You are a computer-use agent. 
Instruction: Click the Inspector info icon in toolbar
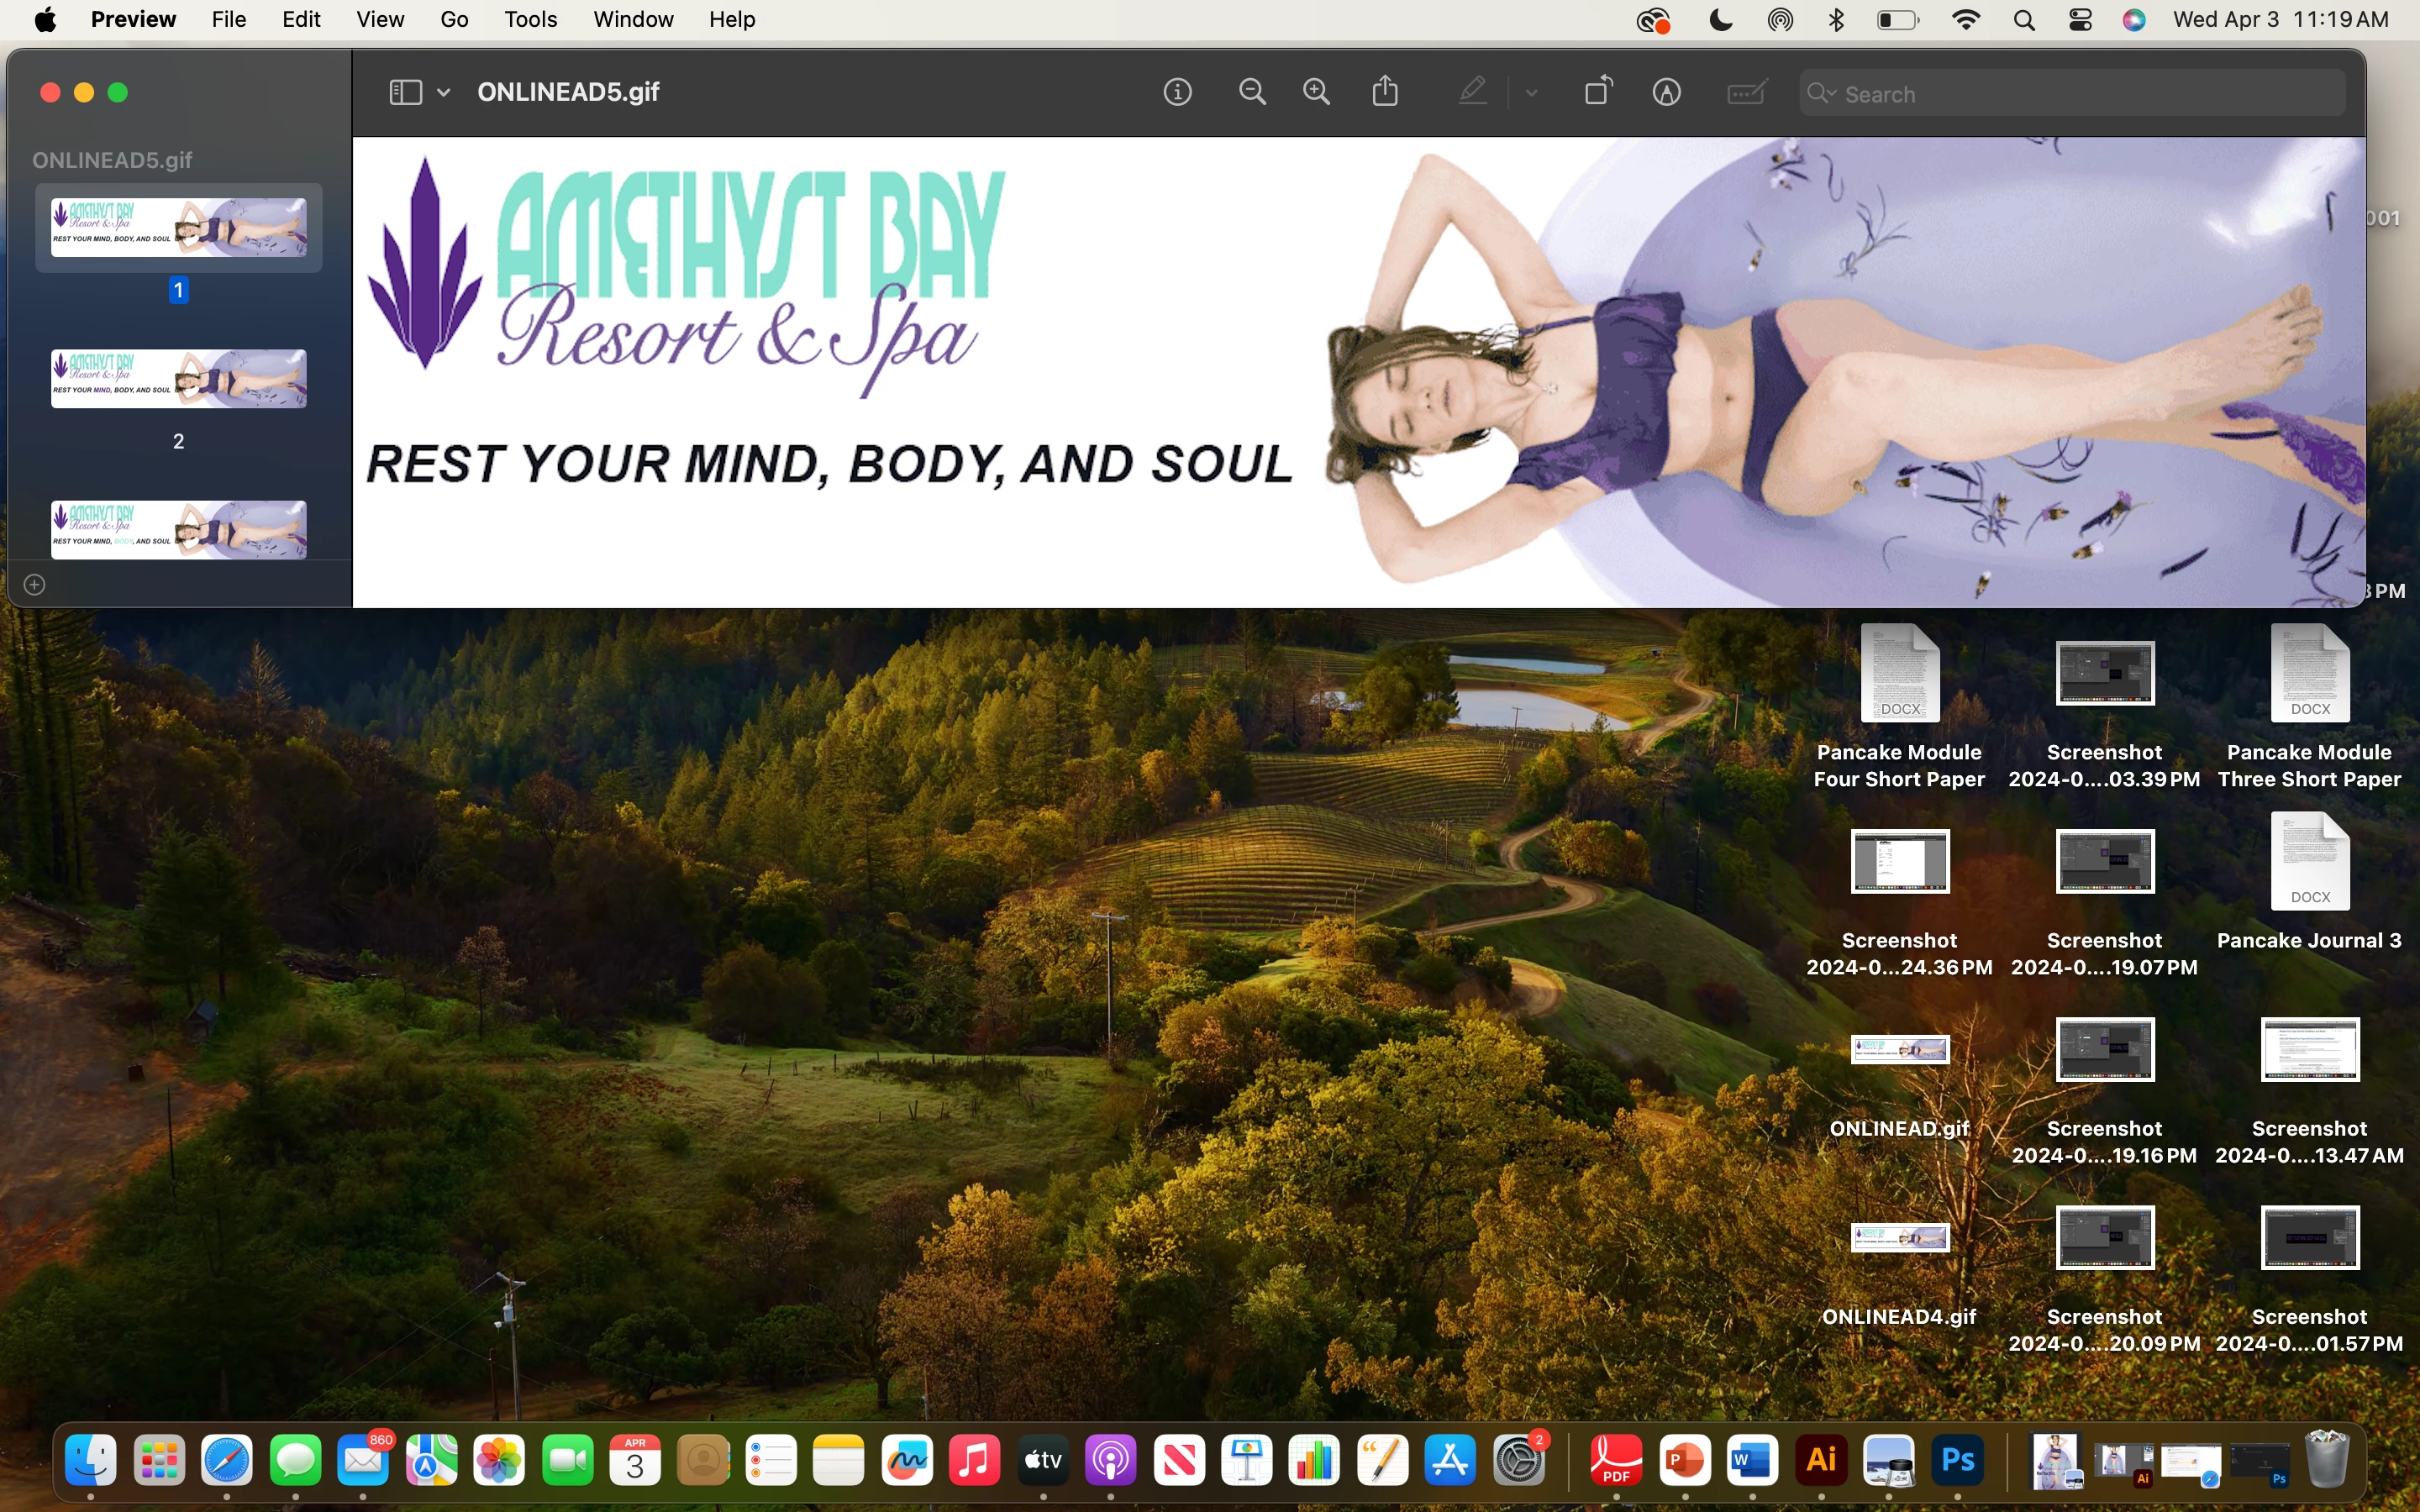(1177, 93)
